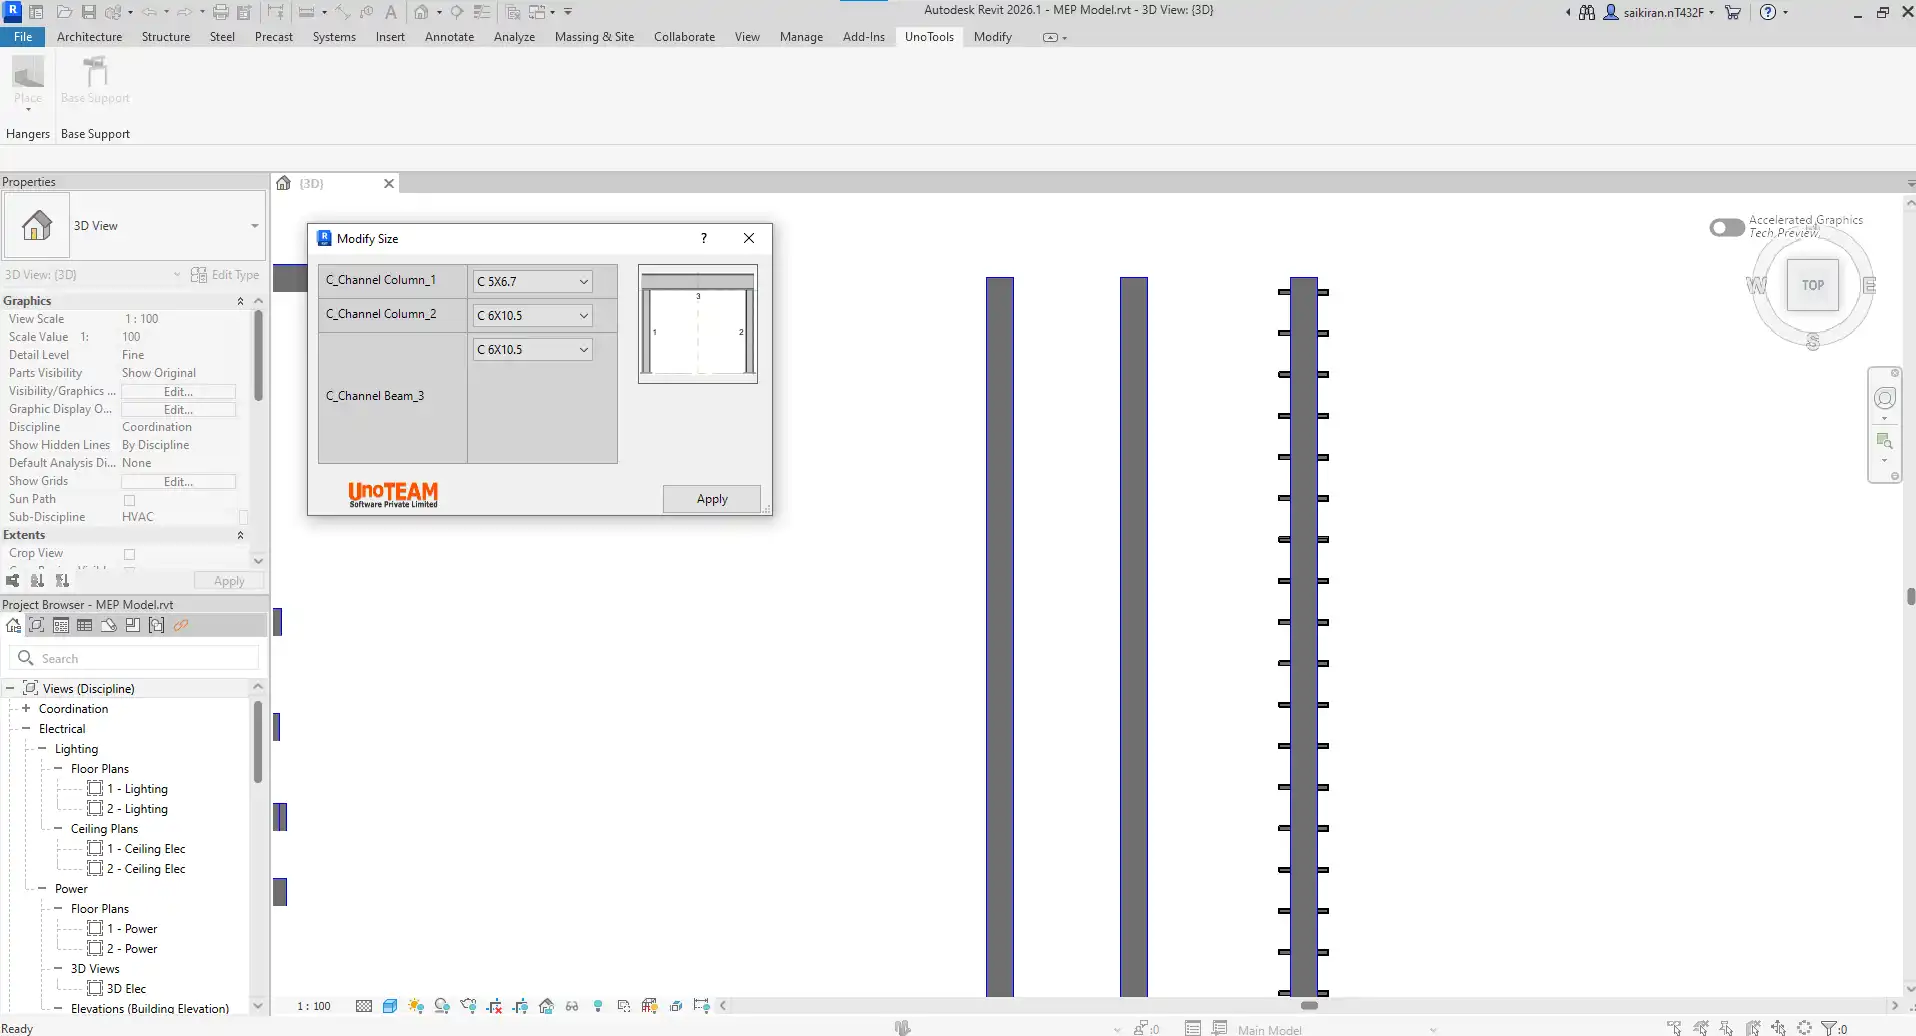Image resolution: width=1916 pixels, height=1036 pixels.
Task: Check the Crop View checkbox
Action: 129,554
